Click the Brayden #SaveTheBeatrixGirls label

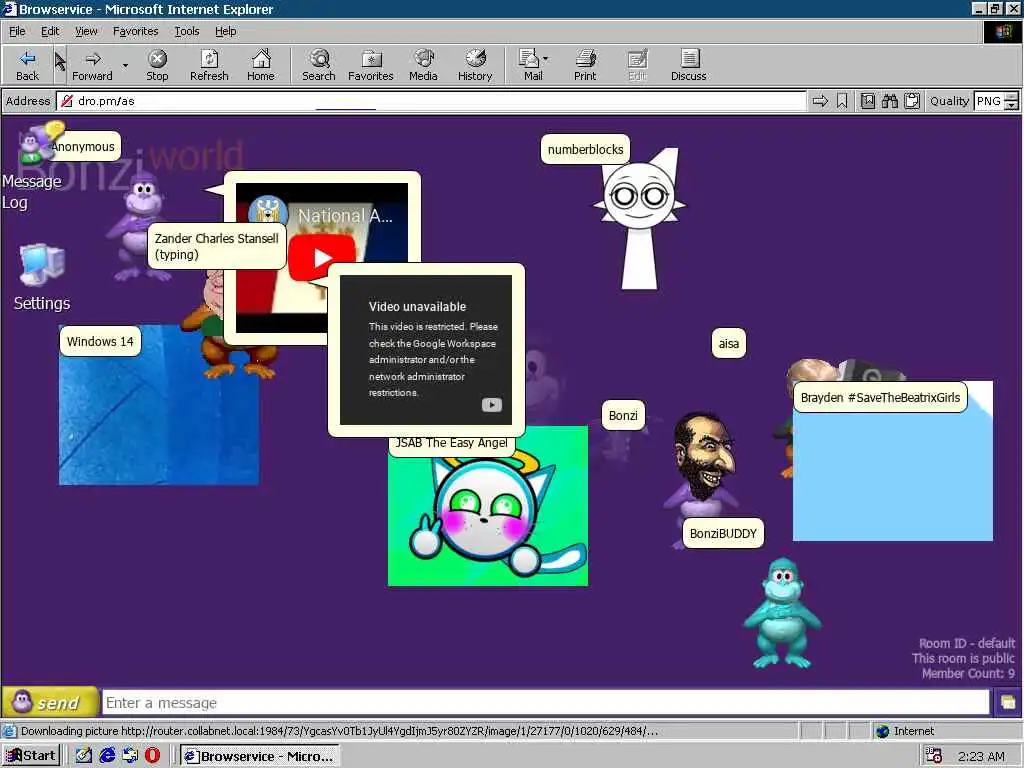880,398
